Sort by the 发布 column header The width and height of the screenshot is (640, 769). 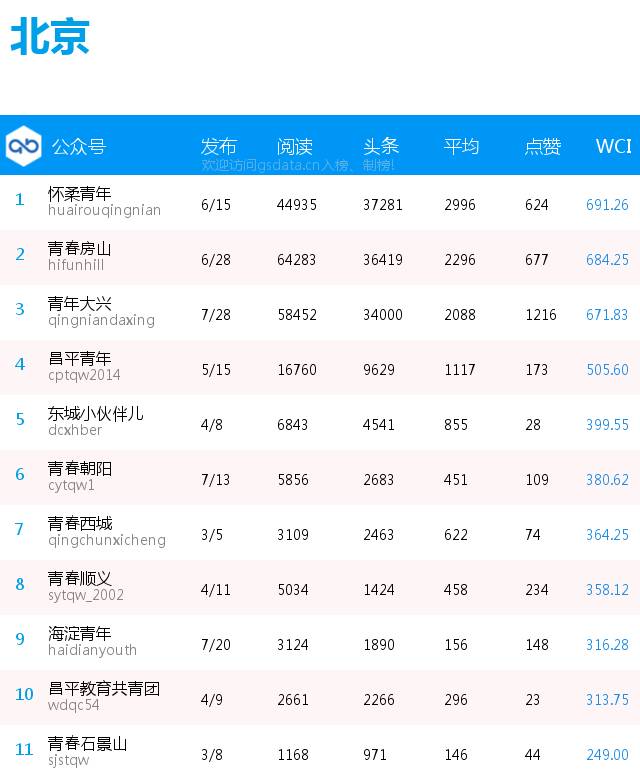(219, 146)
